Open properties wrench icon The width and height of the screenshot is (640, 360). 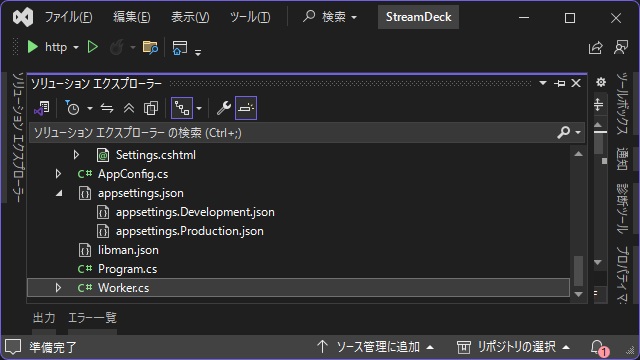pyautogui.click(x=224, y=108)
